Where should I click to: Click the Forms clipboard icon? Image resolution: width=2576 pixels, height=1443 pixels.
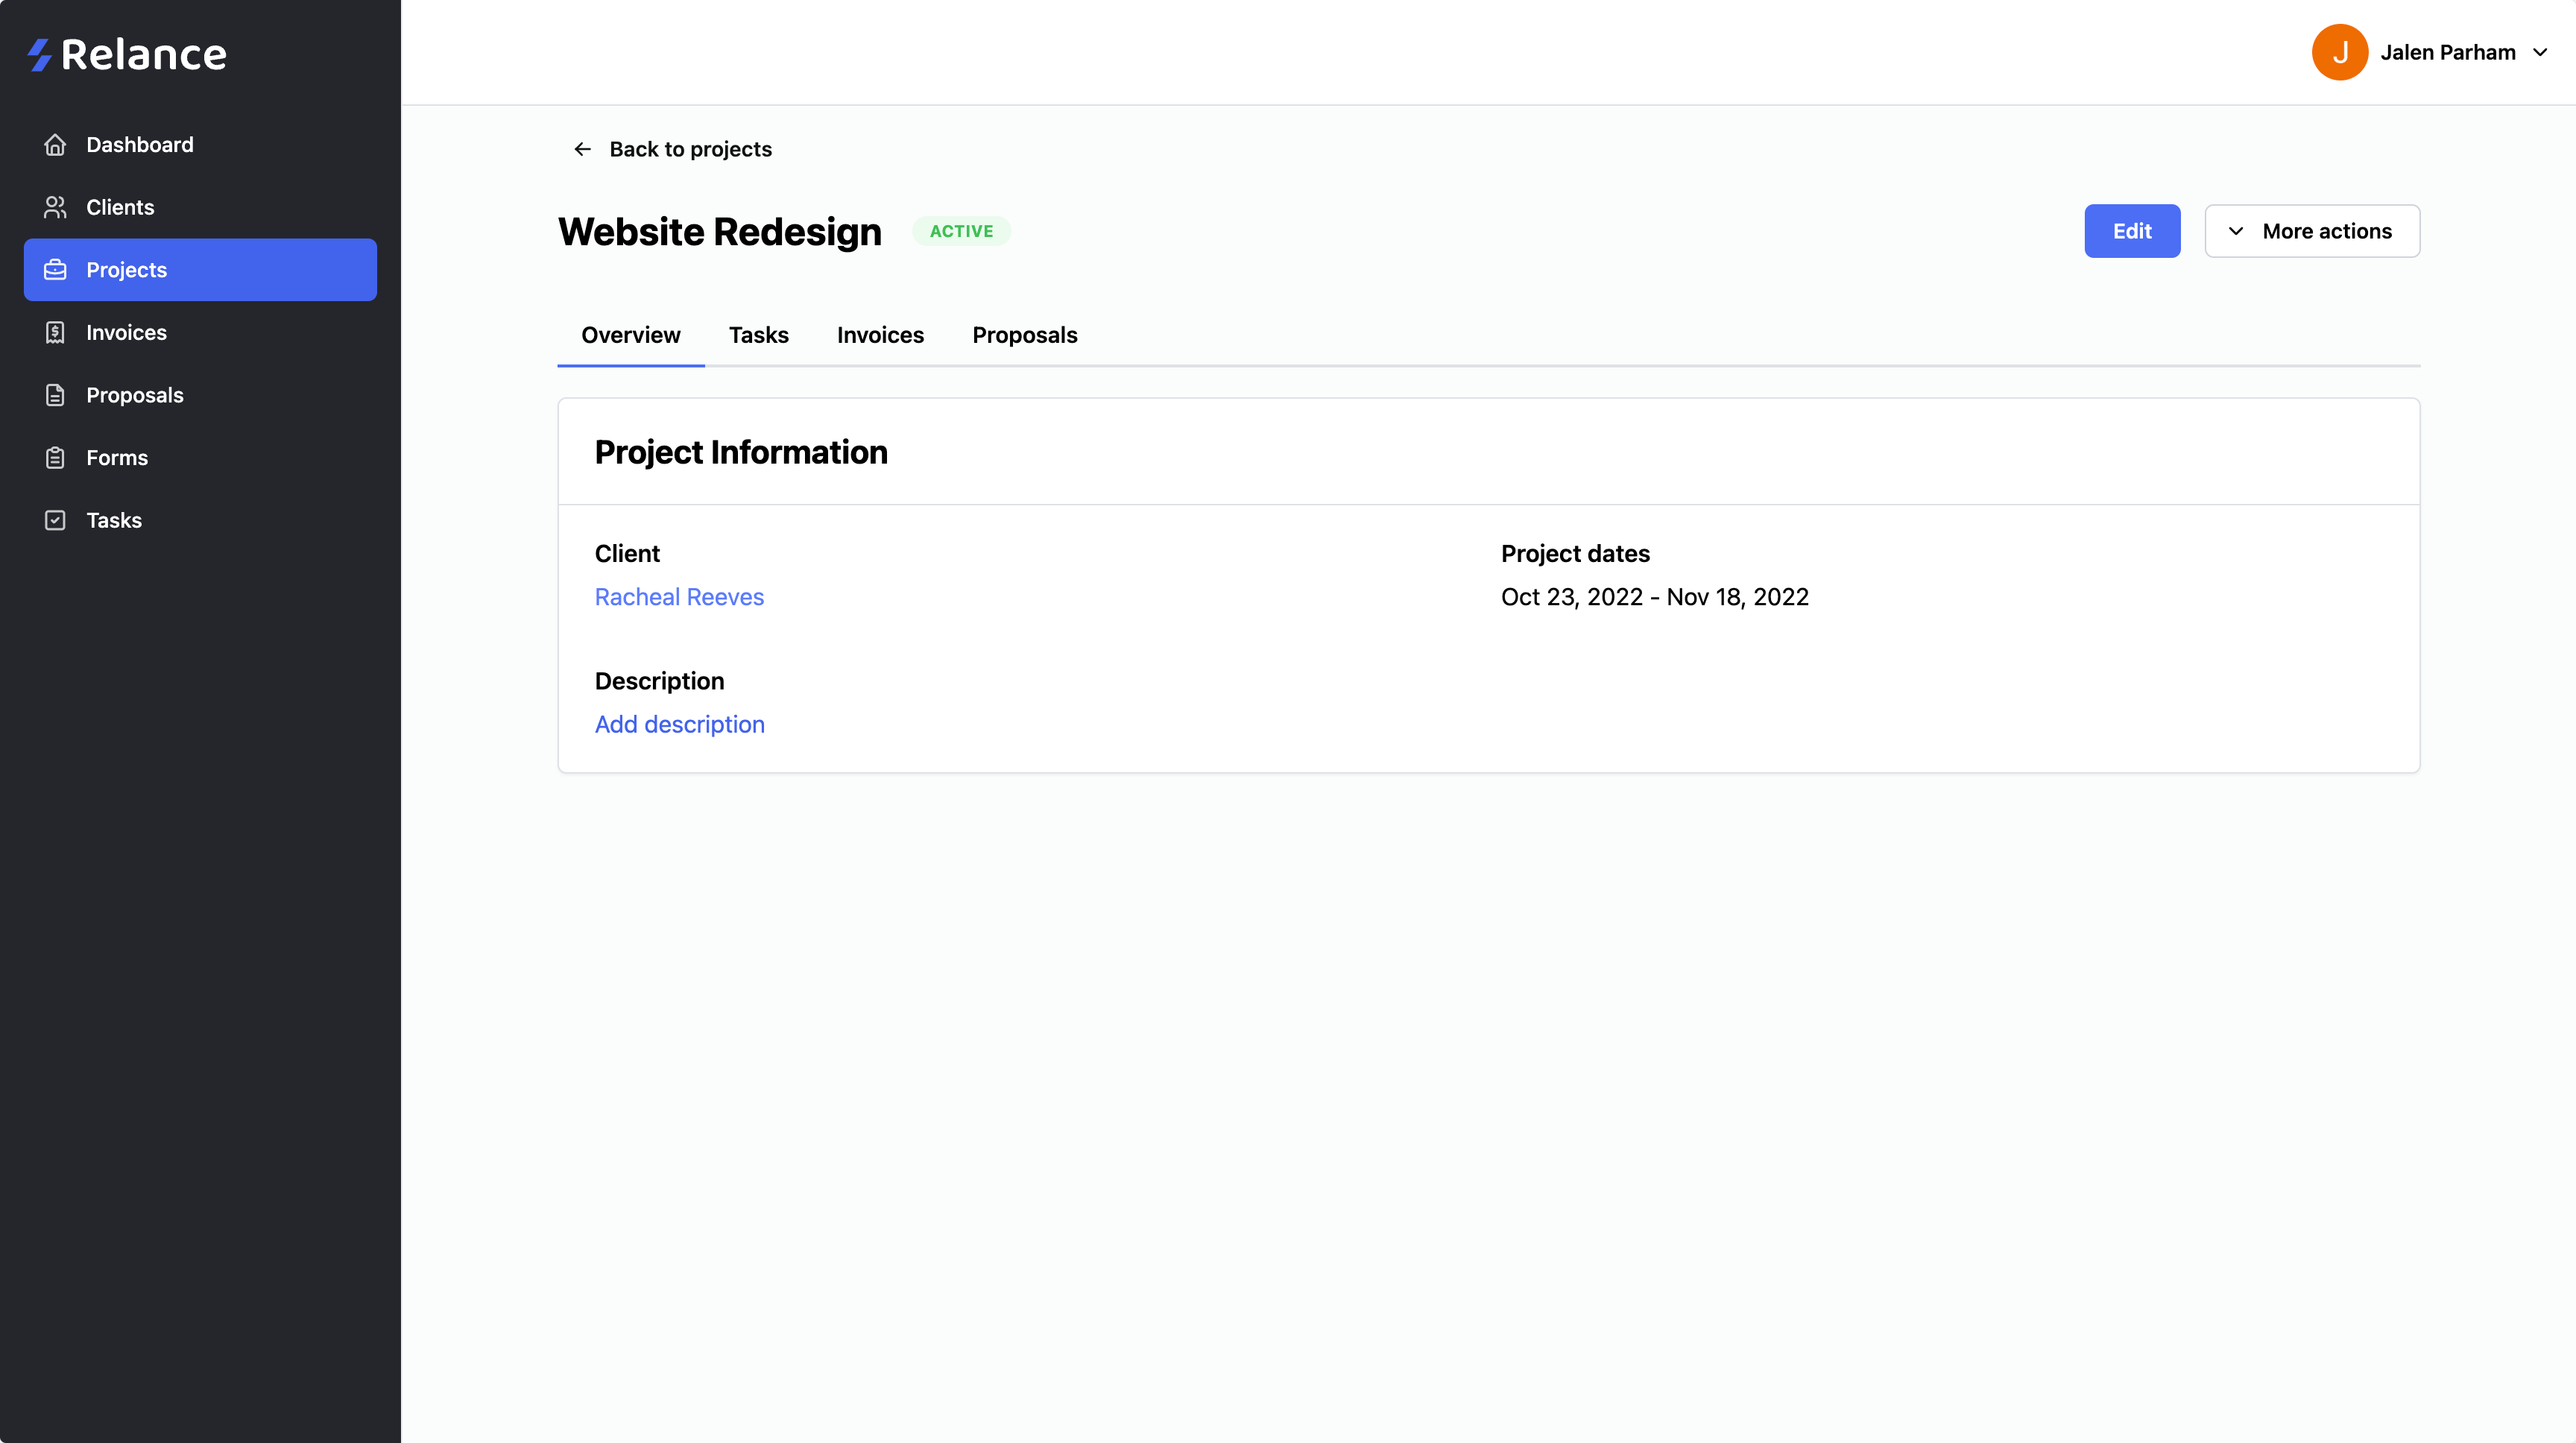[55, 458]
